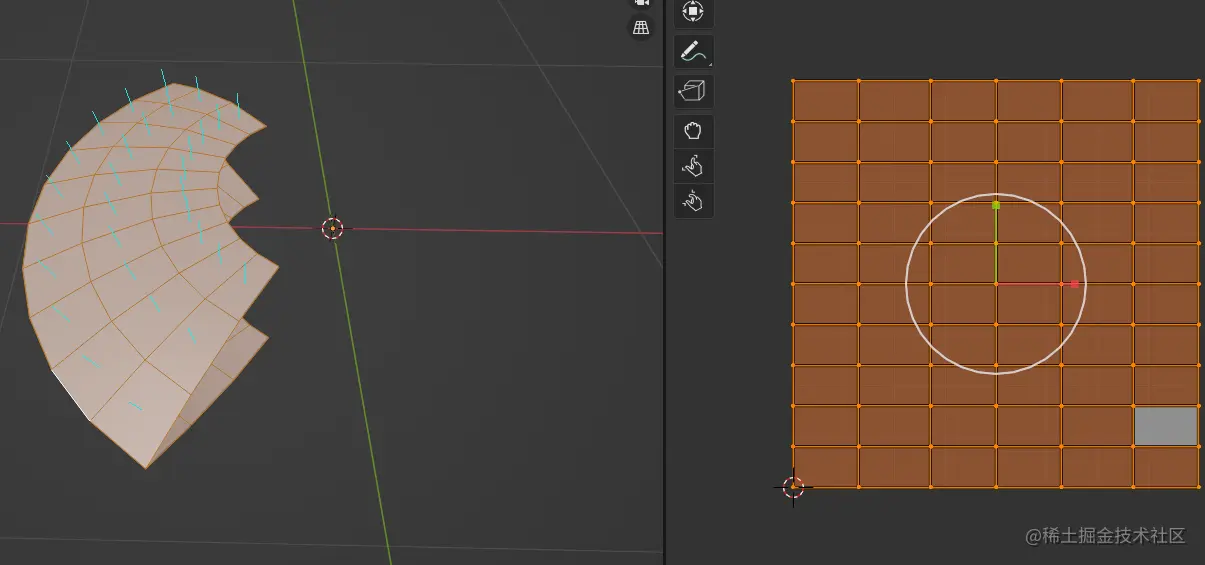Select the Grab hand sculpt tool
Viewport: 1205px width, 565px height.
point(693,130)
